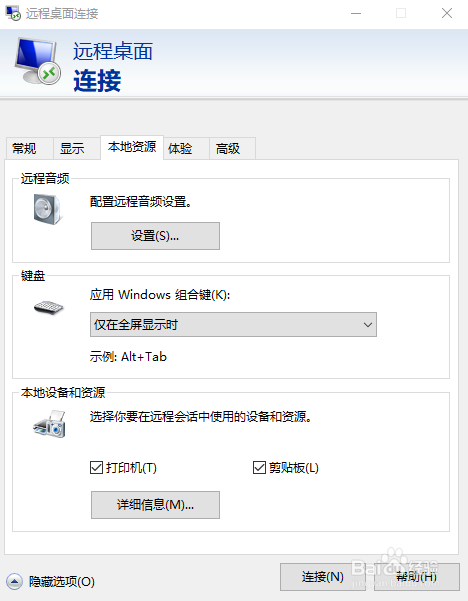Select the 本地资源 tab
This screenshot has height=601, width=468.
tap(132, 147)
